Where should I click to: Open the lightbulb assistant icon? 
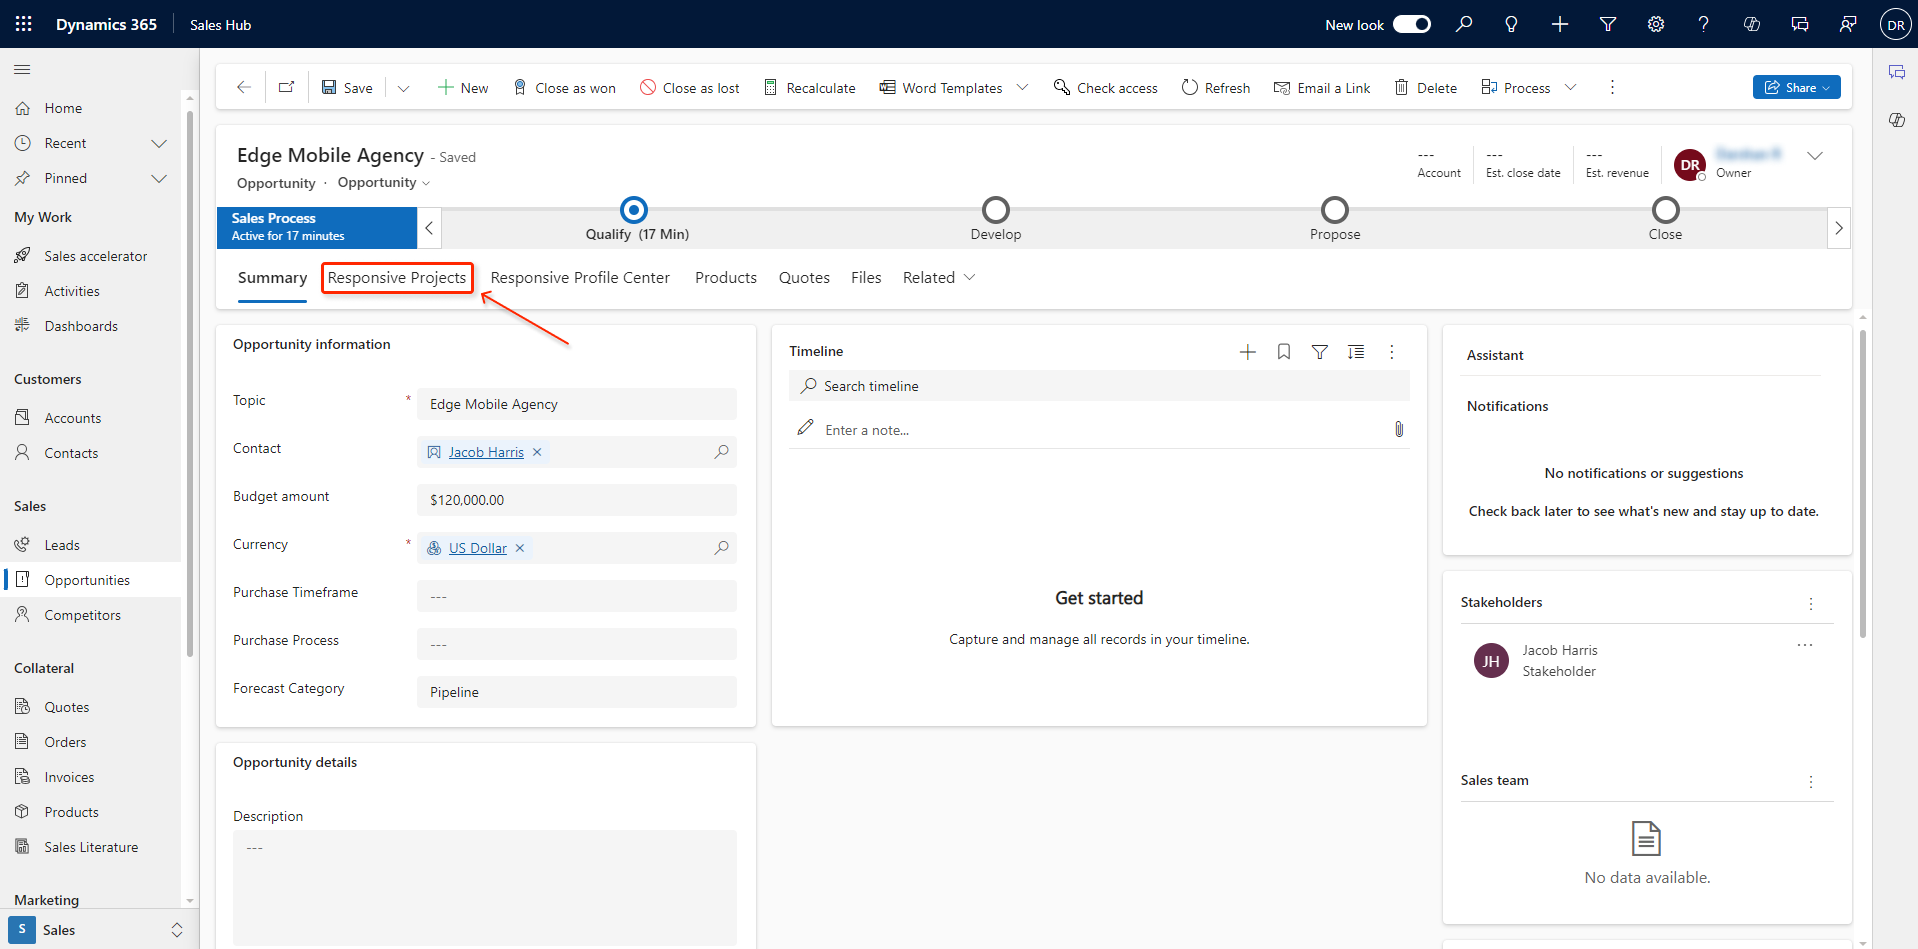coord(1512,24)
